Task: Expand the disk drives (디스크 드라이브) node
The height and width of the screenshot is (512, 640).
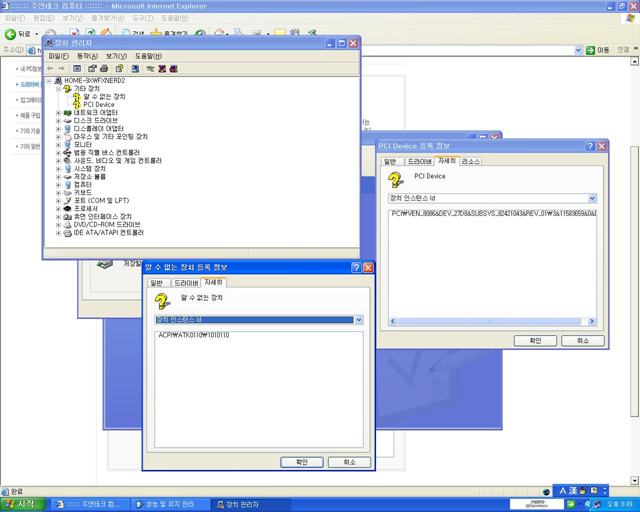Action: [x=58, y=121]
